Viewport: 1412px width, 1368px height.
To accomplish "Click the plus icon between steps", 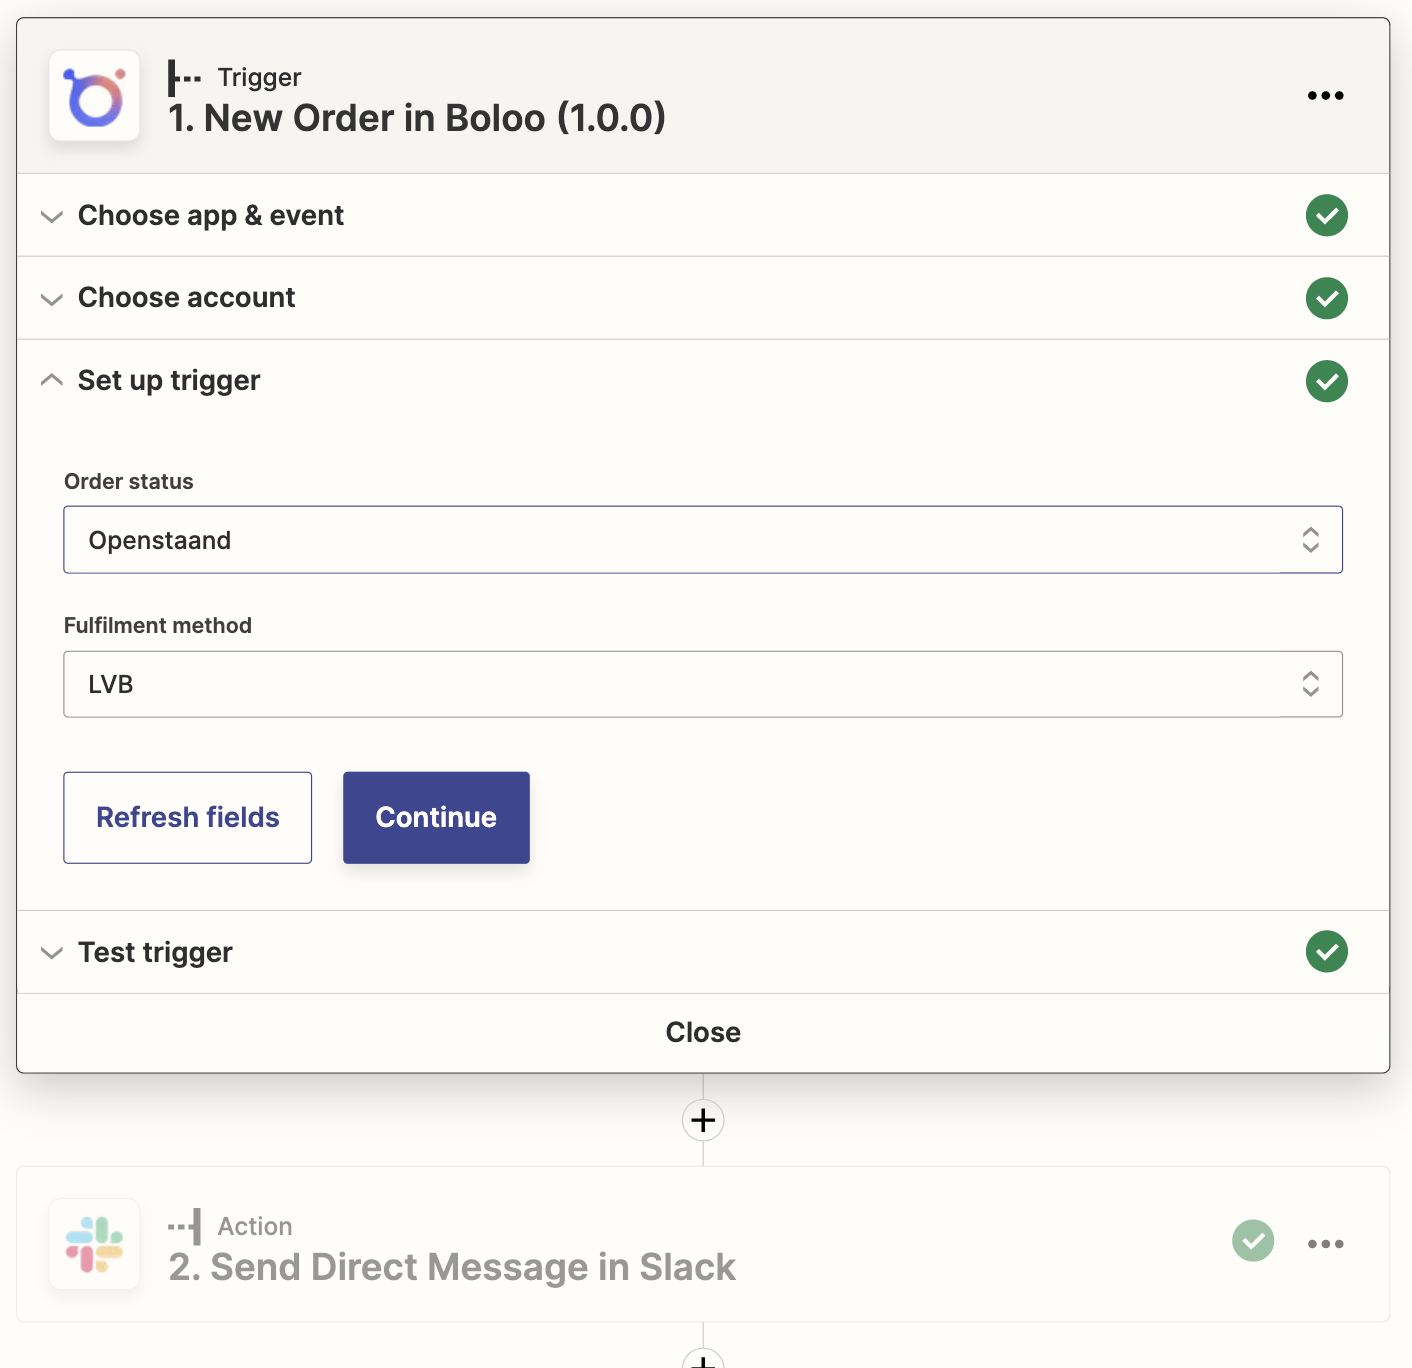I will (x=703, y=1120).
